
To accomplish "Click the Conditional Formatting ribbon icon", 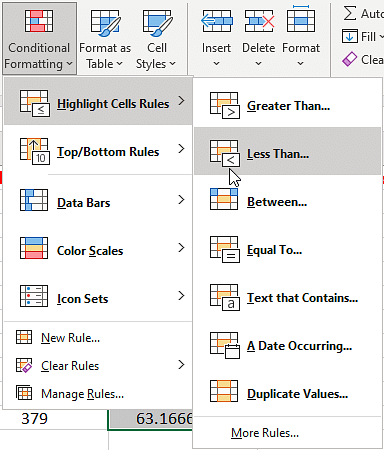I will point(39,21).
